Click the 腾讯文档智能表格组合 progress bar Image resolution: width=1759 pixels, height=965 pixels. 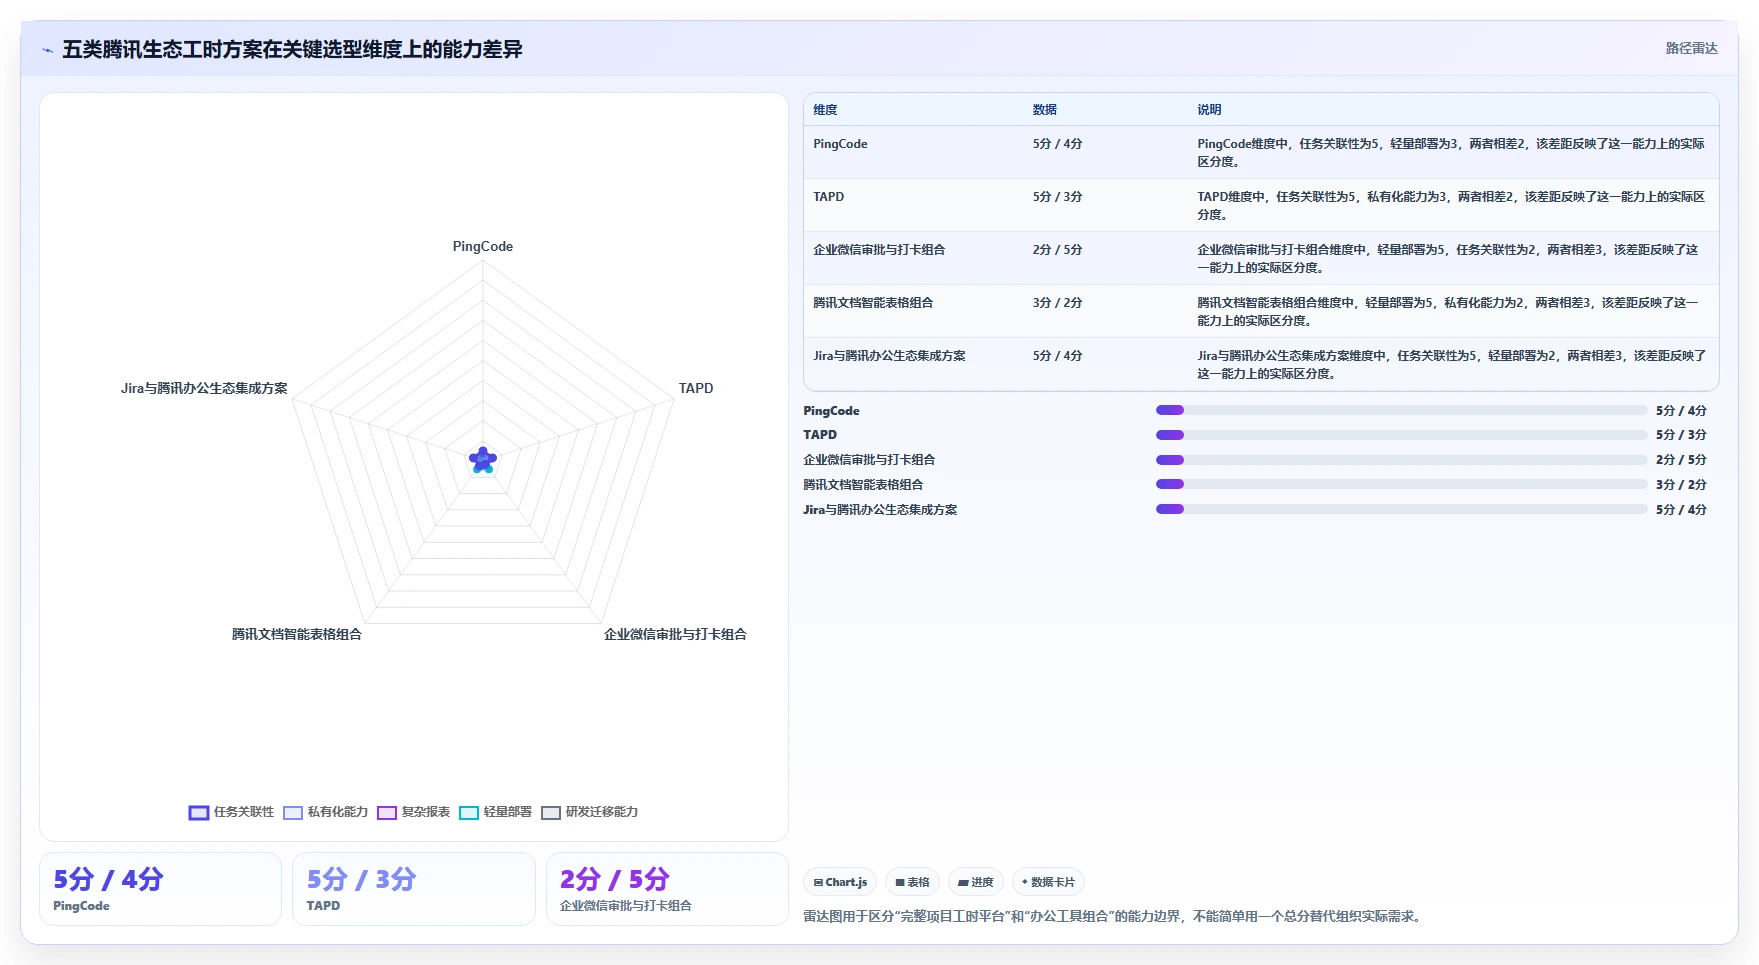tap(1401, 484)
